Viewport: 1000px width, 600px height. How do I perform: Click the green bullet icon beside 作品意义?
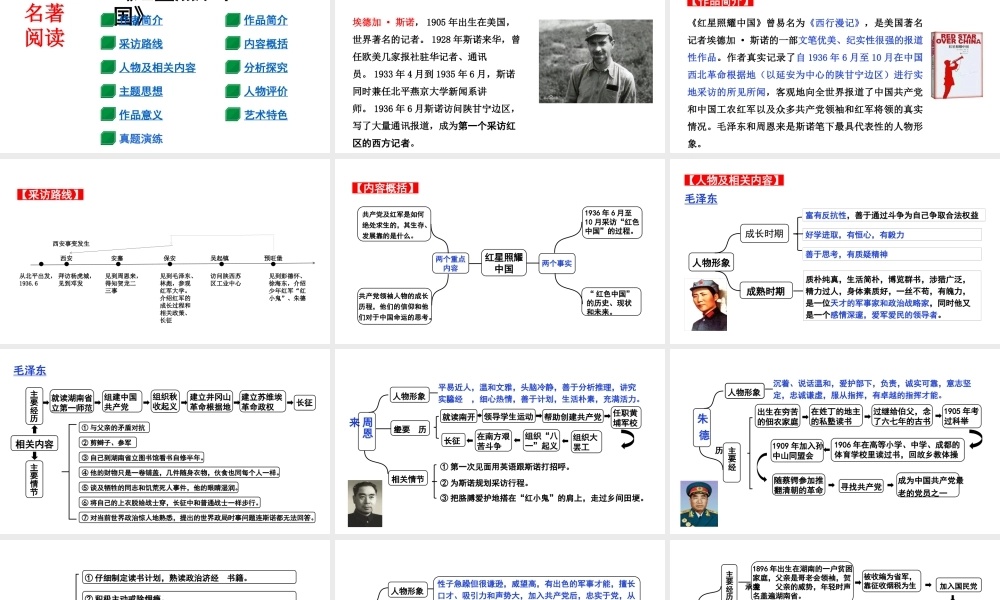pos(108,114)
